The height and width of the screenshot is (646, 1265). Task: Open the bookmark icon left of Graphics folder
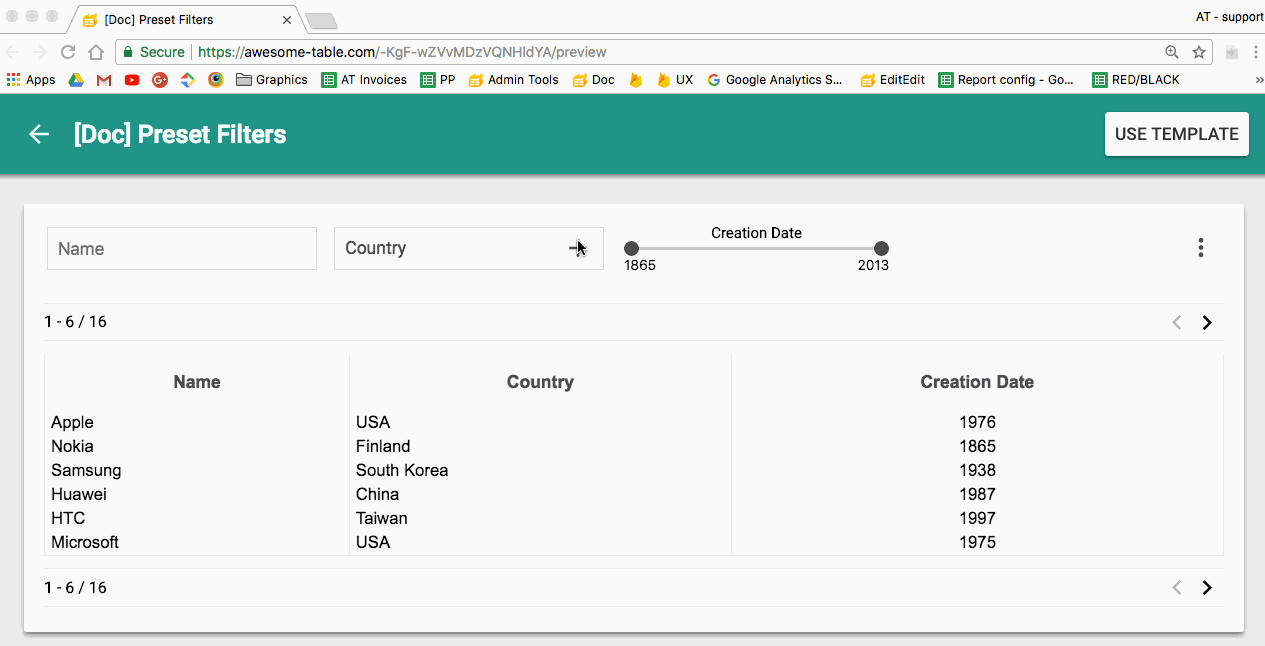(x=215, y=80)
